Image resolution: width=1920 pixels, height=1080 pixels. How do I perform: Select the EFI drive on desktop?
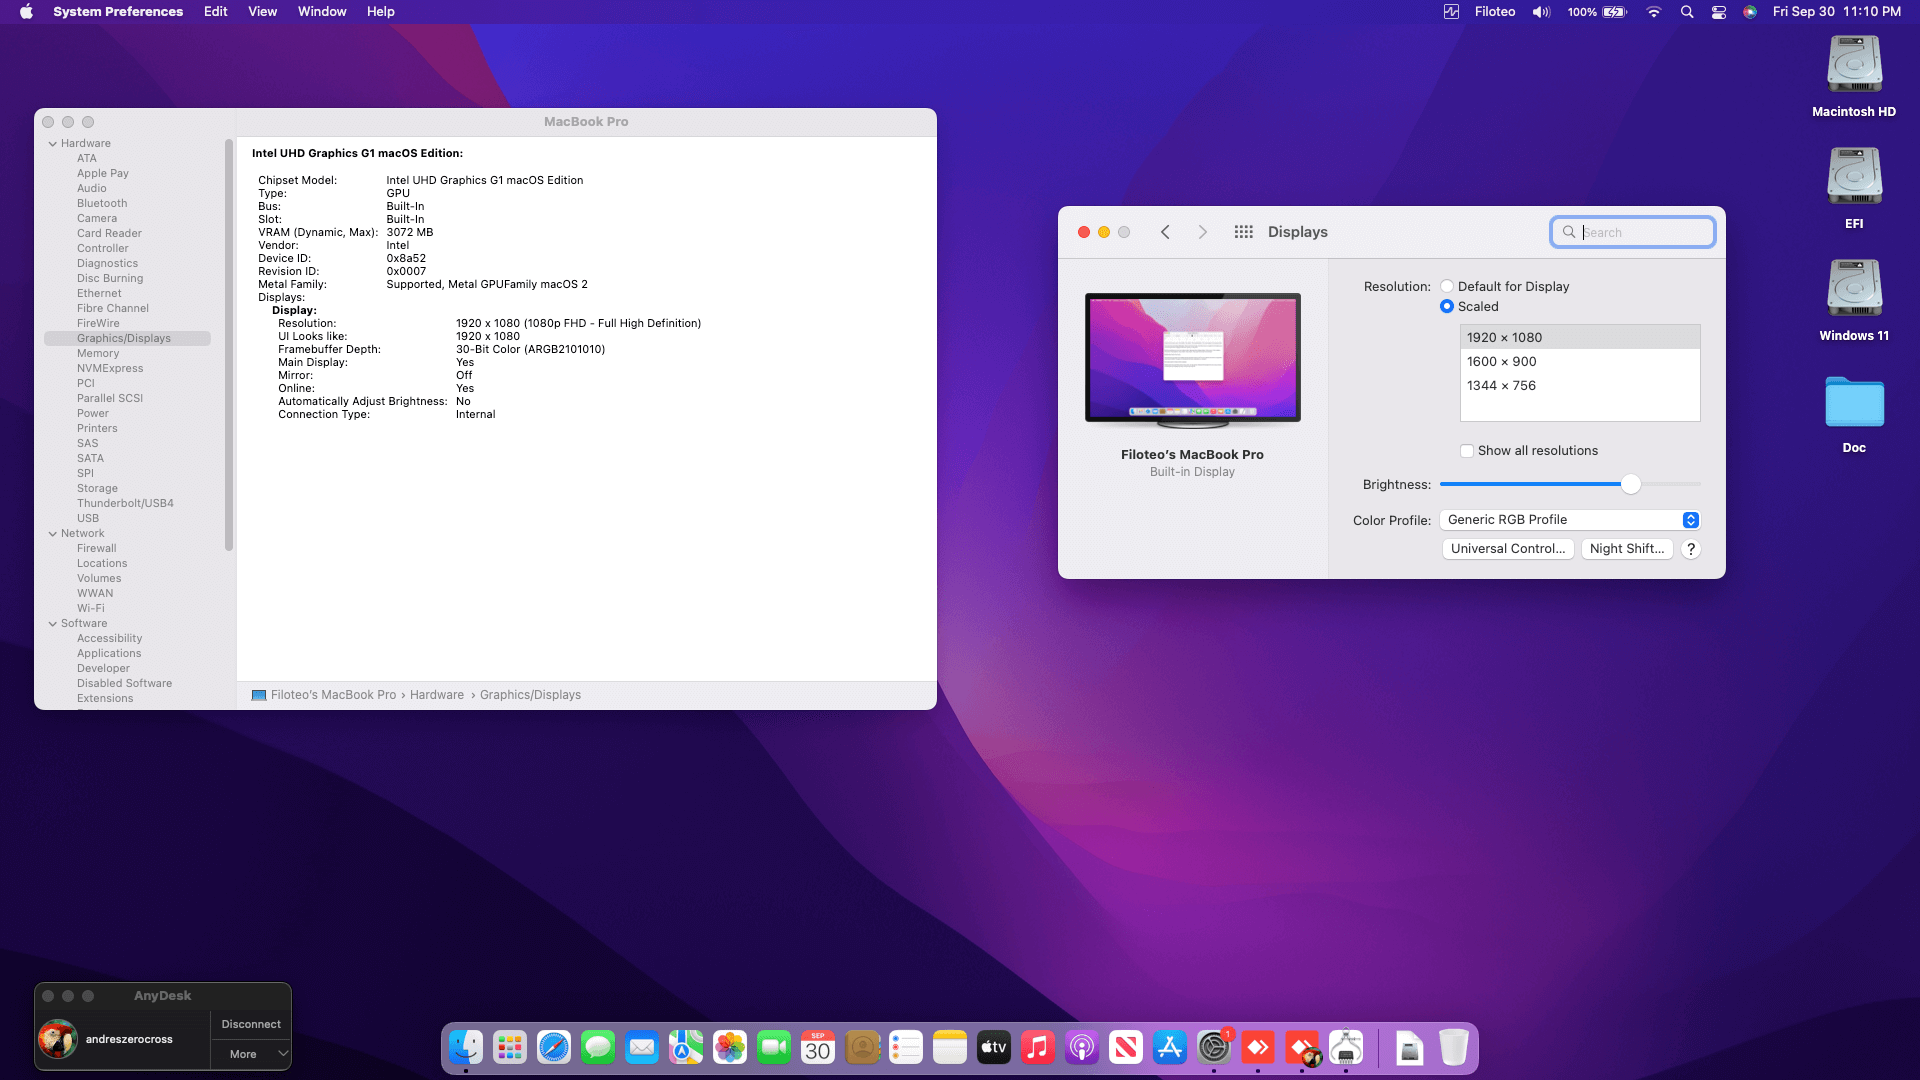click(x=1854, y=188)
